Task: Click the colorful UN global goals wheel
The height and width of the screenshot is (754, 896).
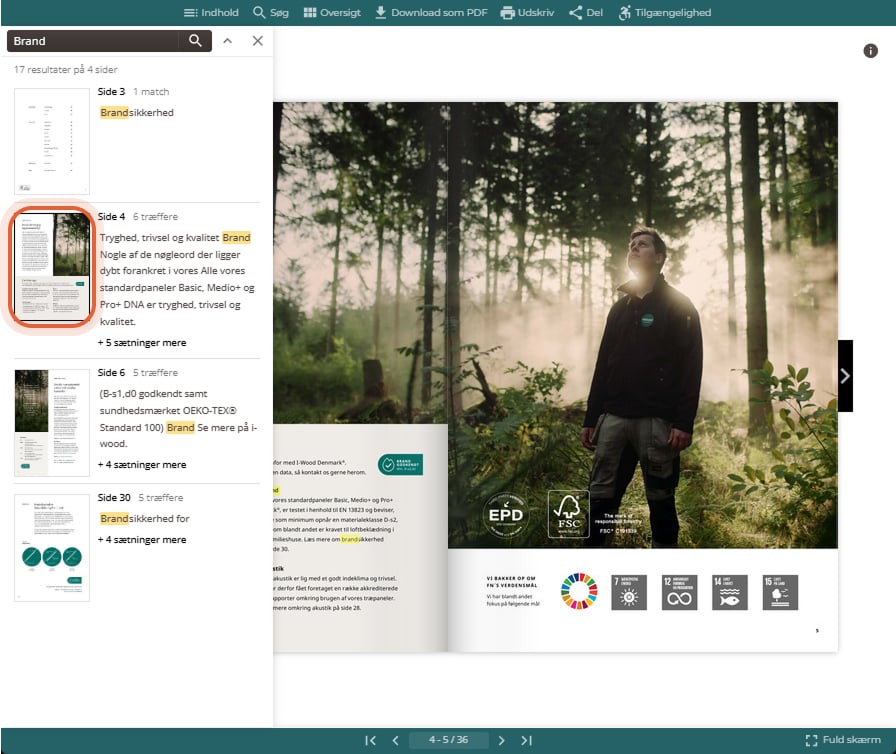Action: point(579,591)
